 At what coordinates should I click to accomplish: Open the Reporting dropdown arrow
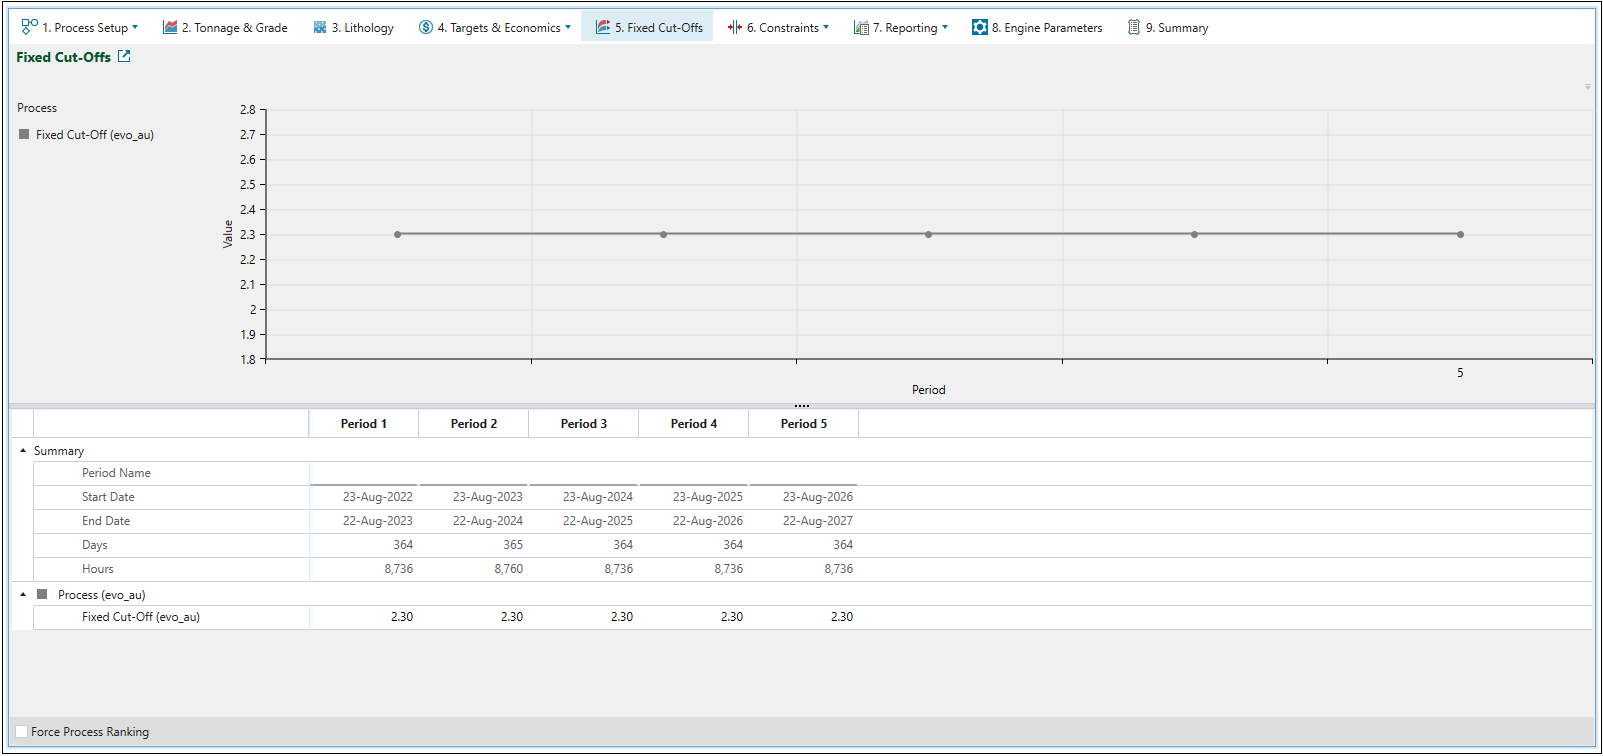tap(945, 27)
